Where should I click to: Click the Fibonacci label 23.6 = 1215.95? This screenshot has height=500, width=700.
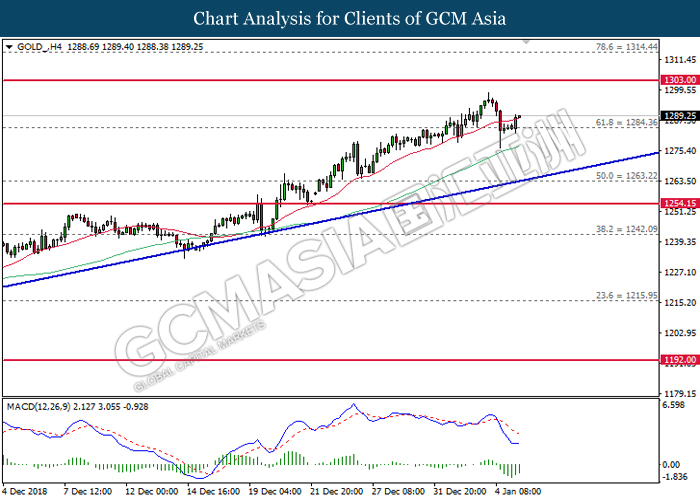tap(627, 296)
